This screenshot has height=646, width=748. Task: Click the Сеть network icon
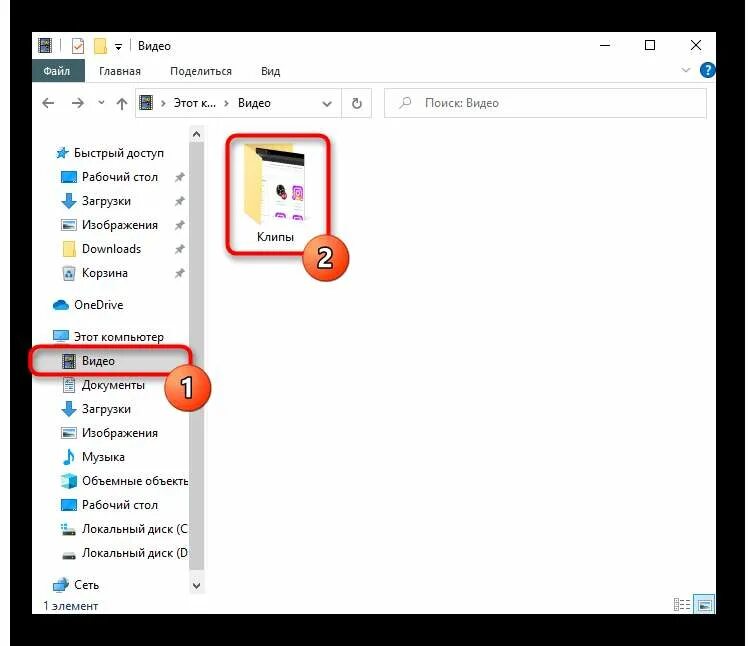(61, 585)
